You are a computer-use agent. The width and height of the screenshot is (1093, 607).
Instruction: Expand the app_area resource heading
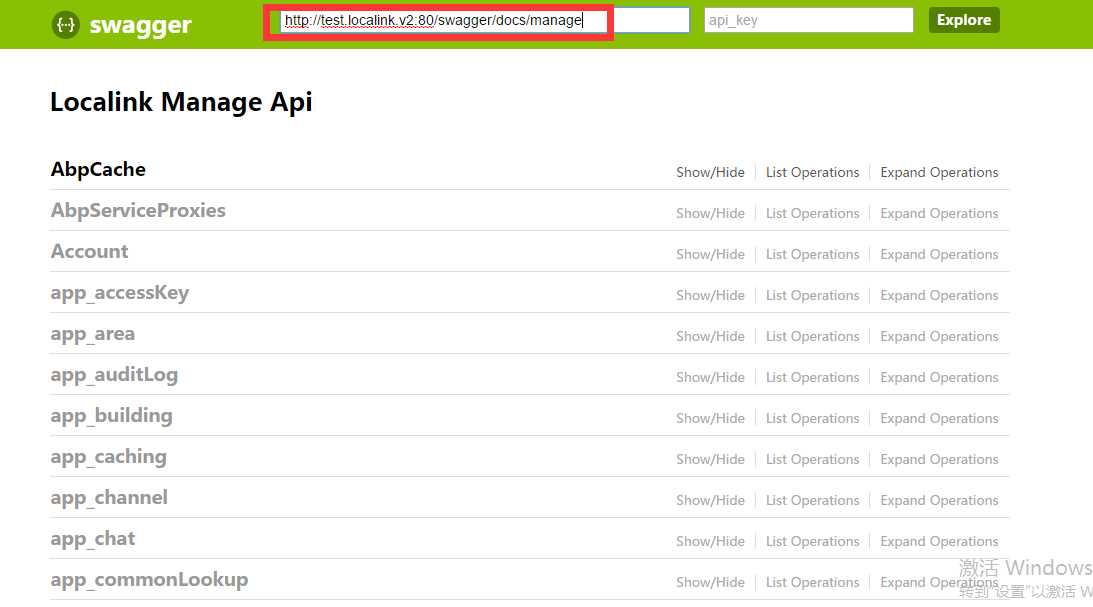[x=93, y=335]
